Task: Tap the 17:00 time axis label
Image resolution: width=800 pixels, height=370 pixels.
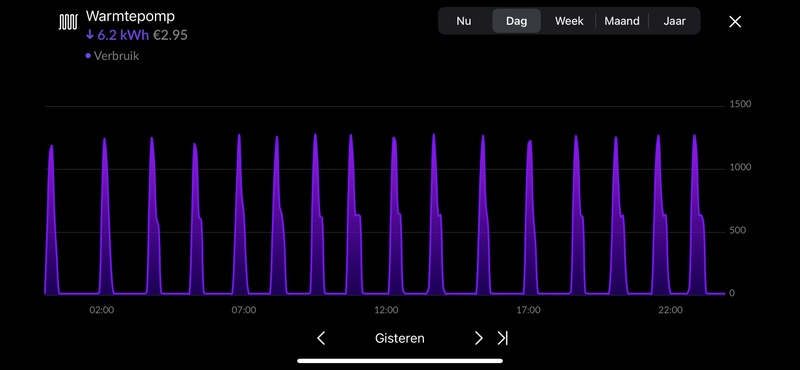Action: click(528, 310)
